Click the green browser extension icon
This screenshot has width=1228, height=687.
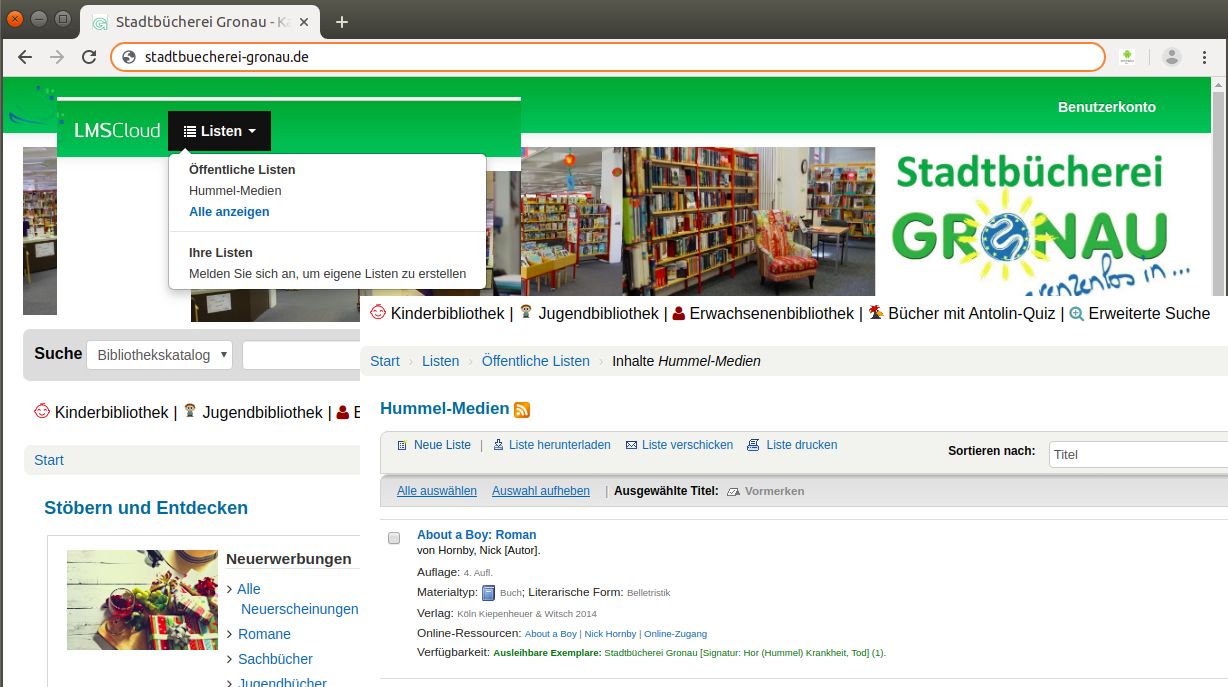pyautogui.click(x=1127, y=57)
